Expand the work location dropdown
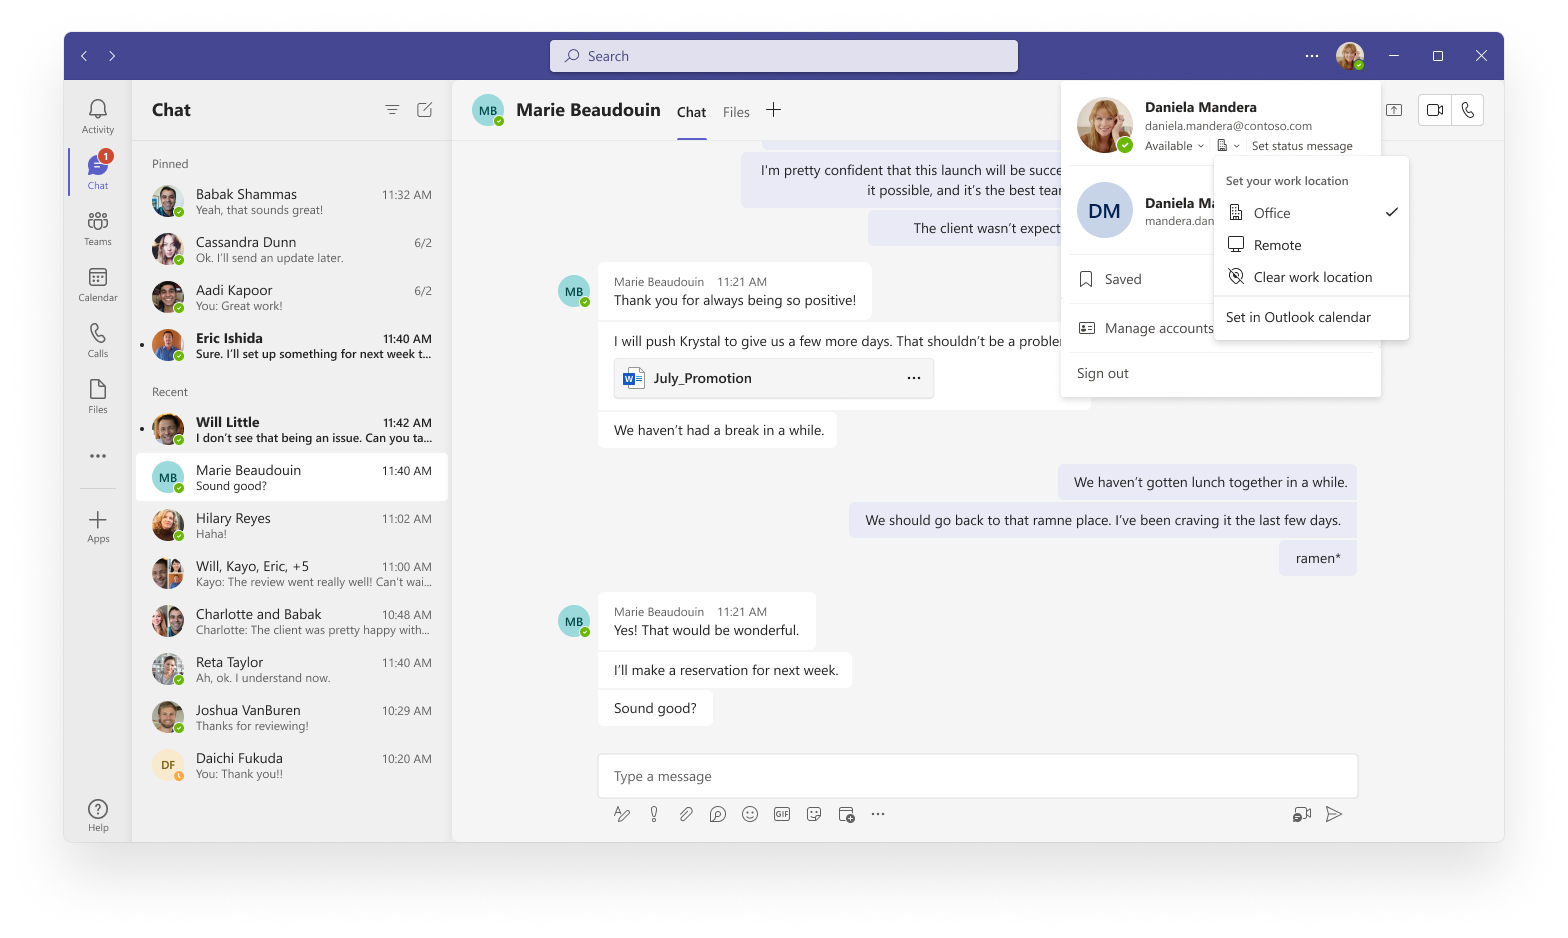 tap(1229, 146)
